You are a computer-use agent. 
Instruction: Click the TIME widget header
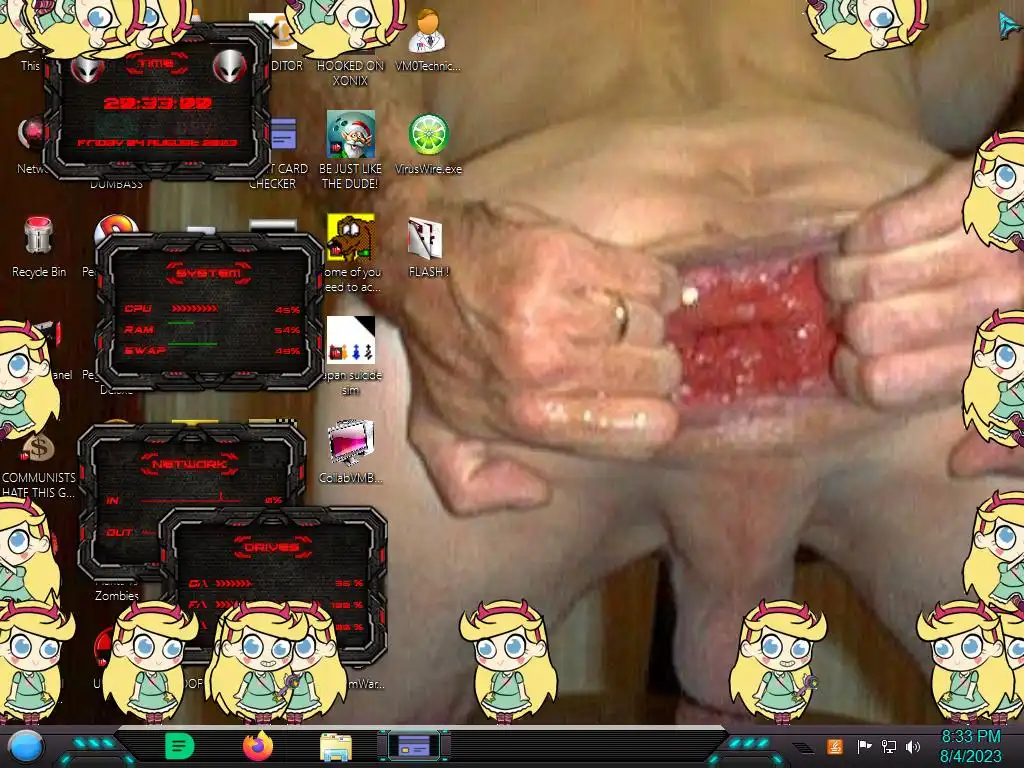coord(157,63)
